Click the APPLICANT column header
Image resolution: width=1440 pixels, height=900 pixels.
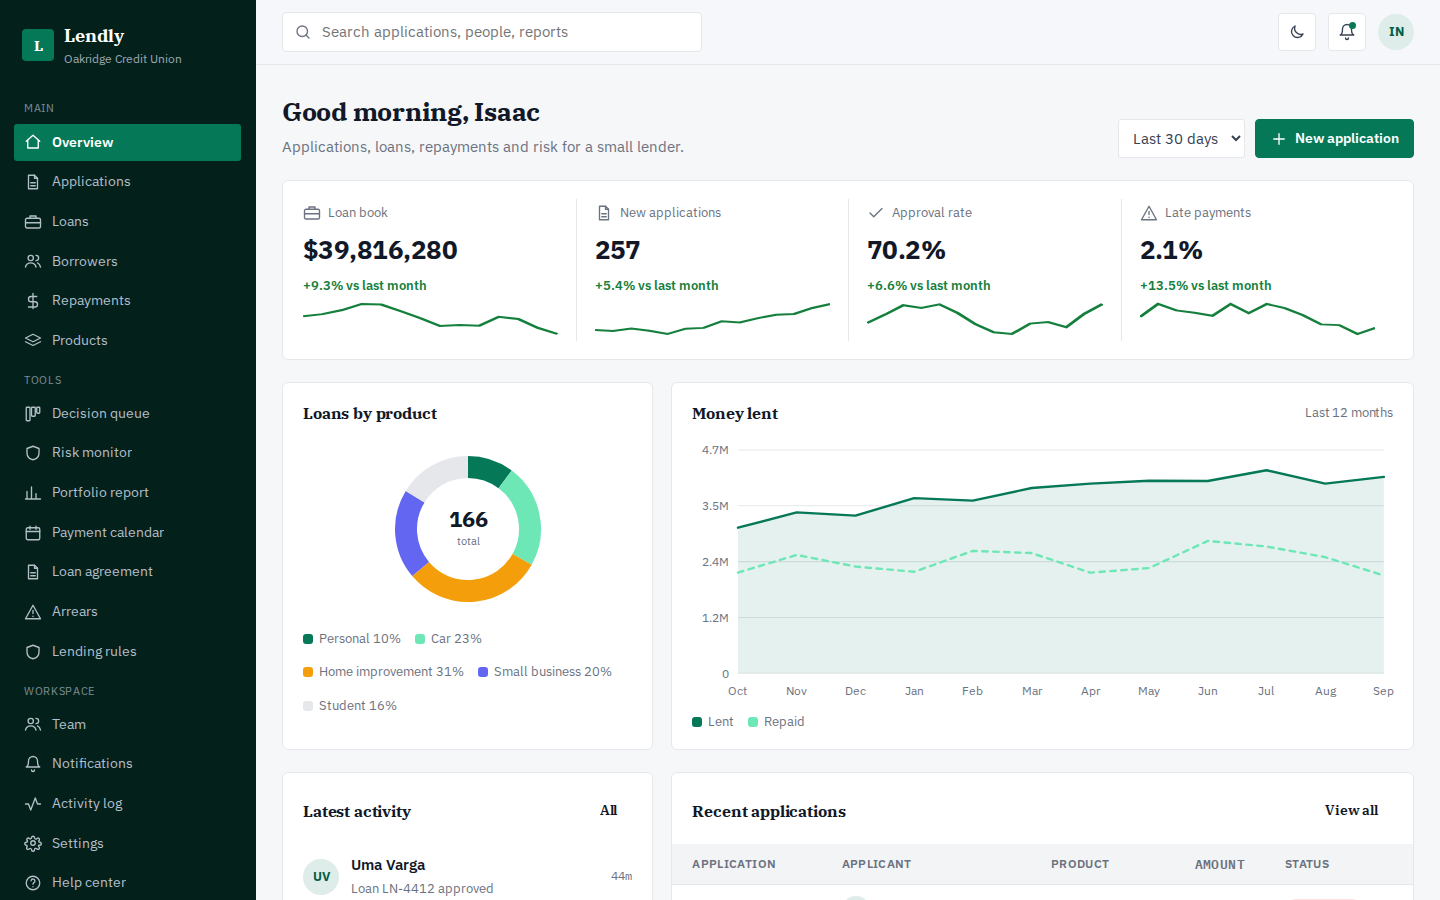click(x=876, y=864)
